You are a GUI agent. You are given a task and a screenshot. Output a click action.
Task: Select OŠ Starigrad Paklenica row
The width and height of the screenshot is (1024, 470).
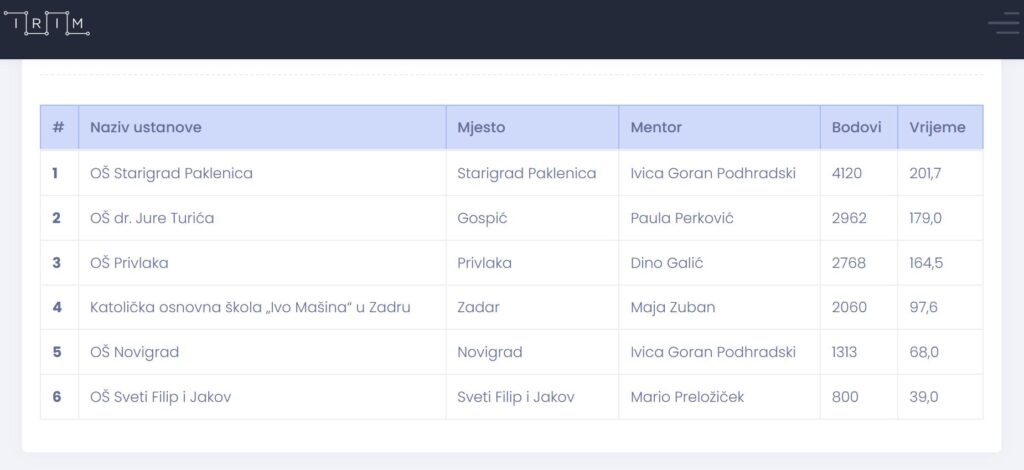click(x=511, y=173)
